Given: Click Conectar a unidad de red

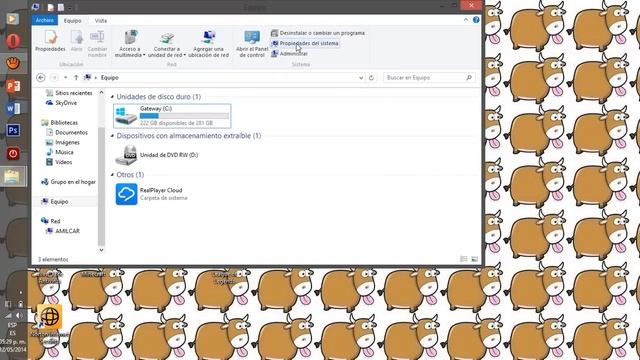Looking at the screenshot, I should [x=167, y=43].
